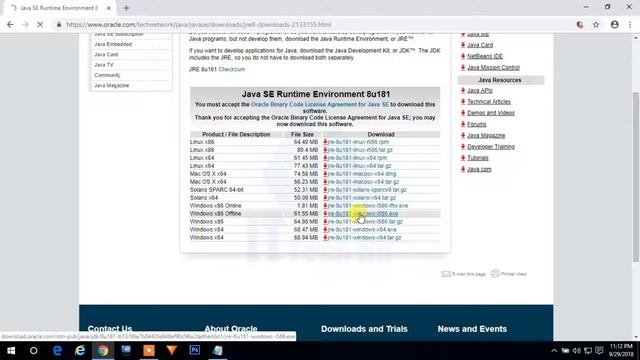Open Java Card in left sidebar
Image resolution: width=640 pixels, height=360 pixels.
click(106, 54)
